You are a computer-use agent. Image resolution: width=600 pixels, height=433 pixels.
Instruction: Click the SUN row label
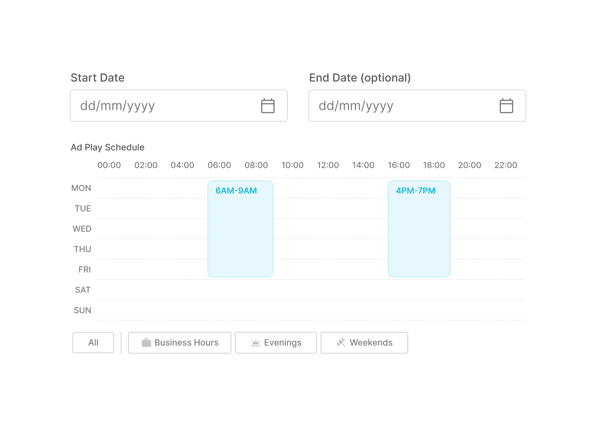82,310
